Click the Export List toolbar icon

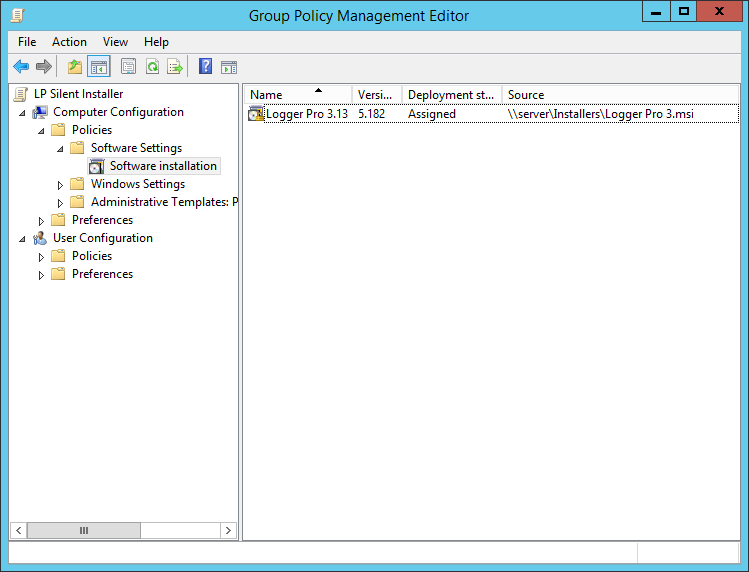click(x=175, y=66)
